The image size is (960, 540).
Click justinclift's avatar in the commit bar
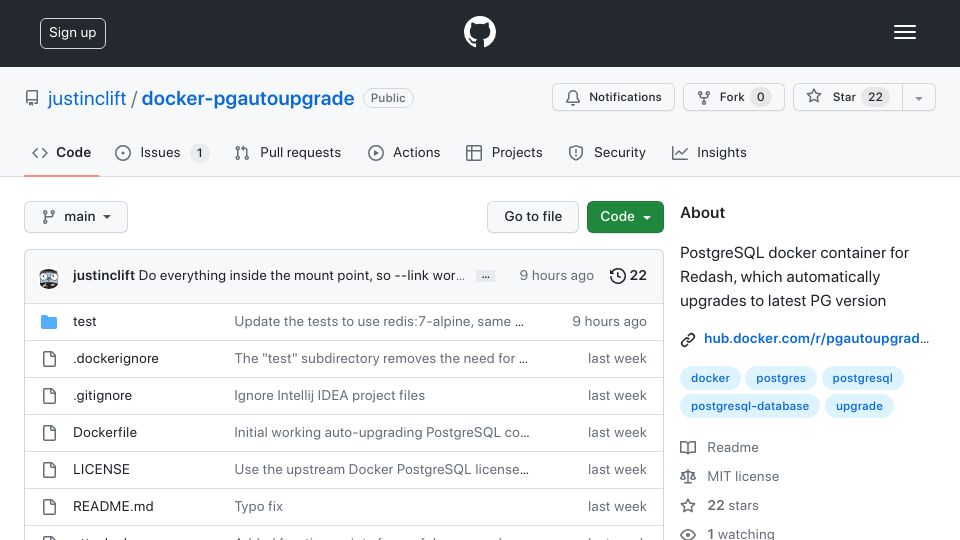[x=49, y=278]
